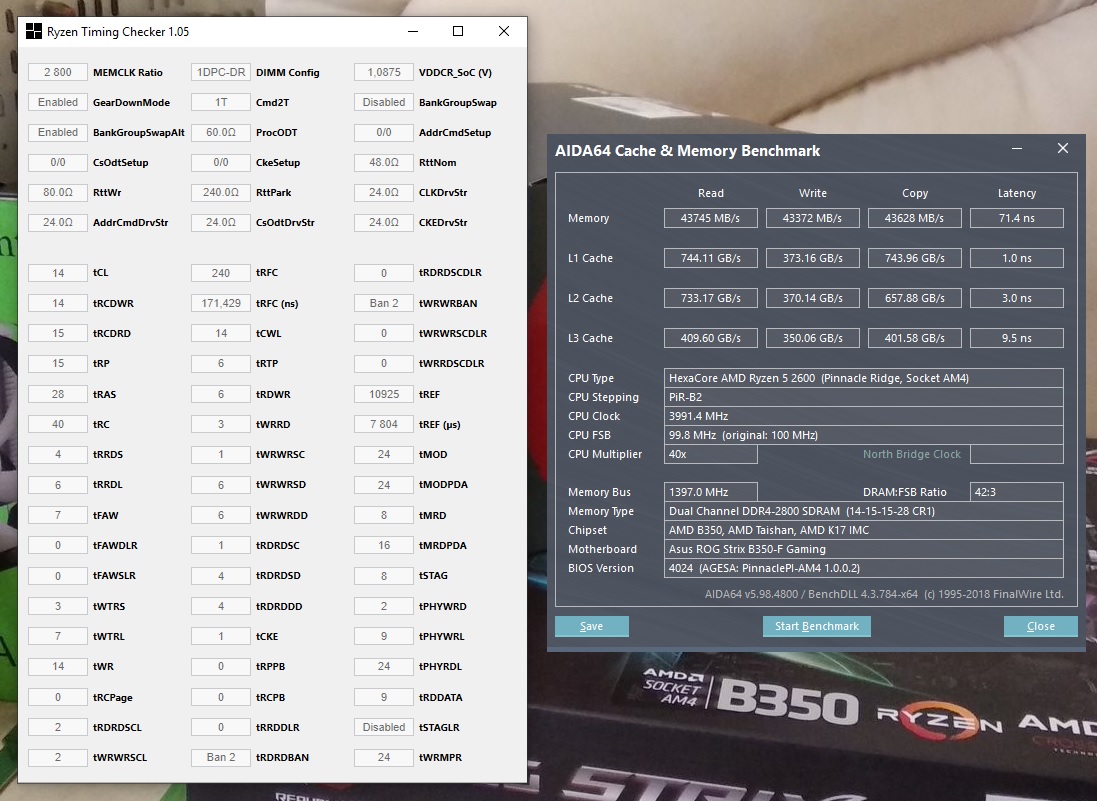Select the tRFC (ns) value 171,429
Image resolution: width=1097 pixels, height=801 pixels.
pyautogui.click(x=221, y=303)
